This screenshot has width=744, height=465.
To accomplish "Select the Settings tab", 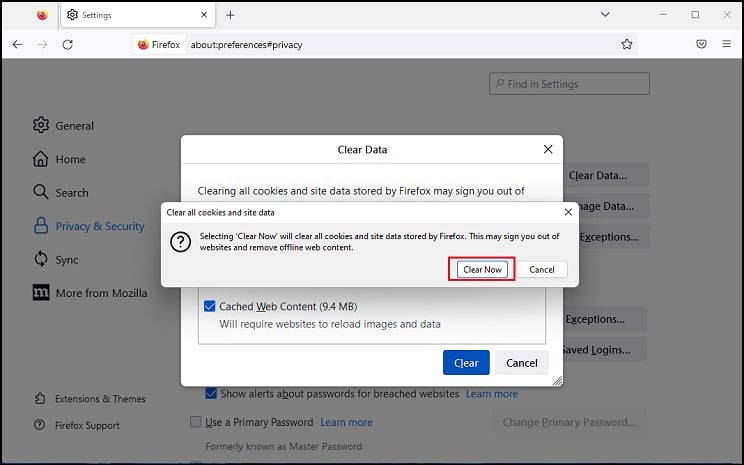I will point(138,15).
